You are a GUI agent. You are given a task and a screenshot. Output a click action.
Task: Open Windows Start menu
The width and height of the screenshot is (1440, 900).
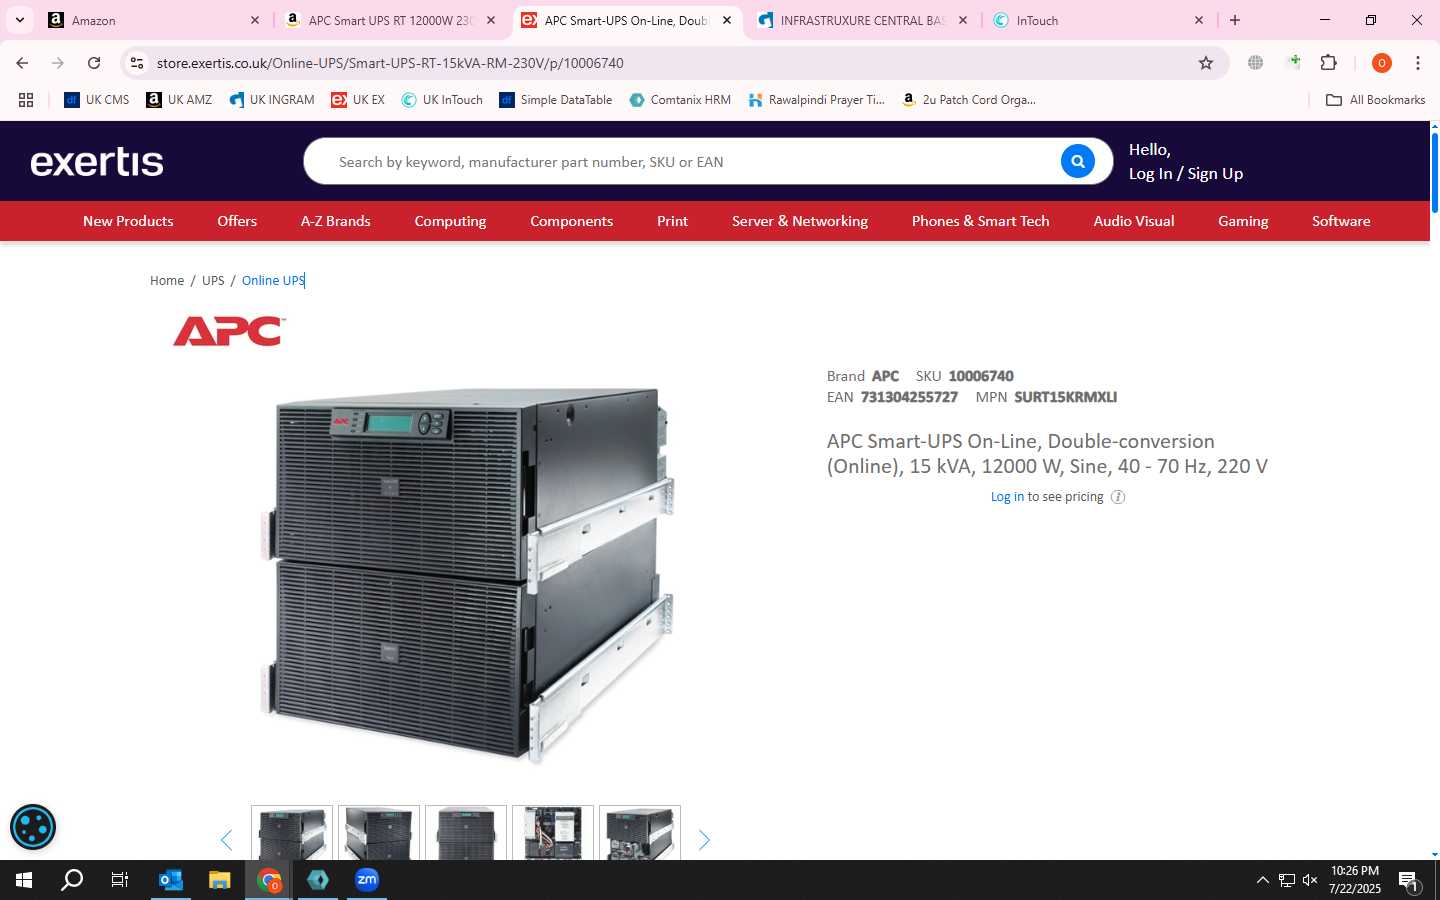(24, 880)
